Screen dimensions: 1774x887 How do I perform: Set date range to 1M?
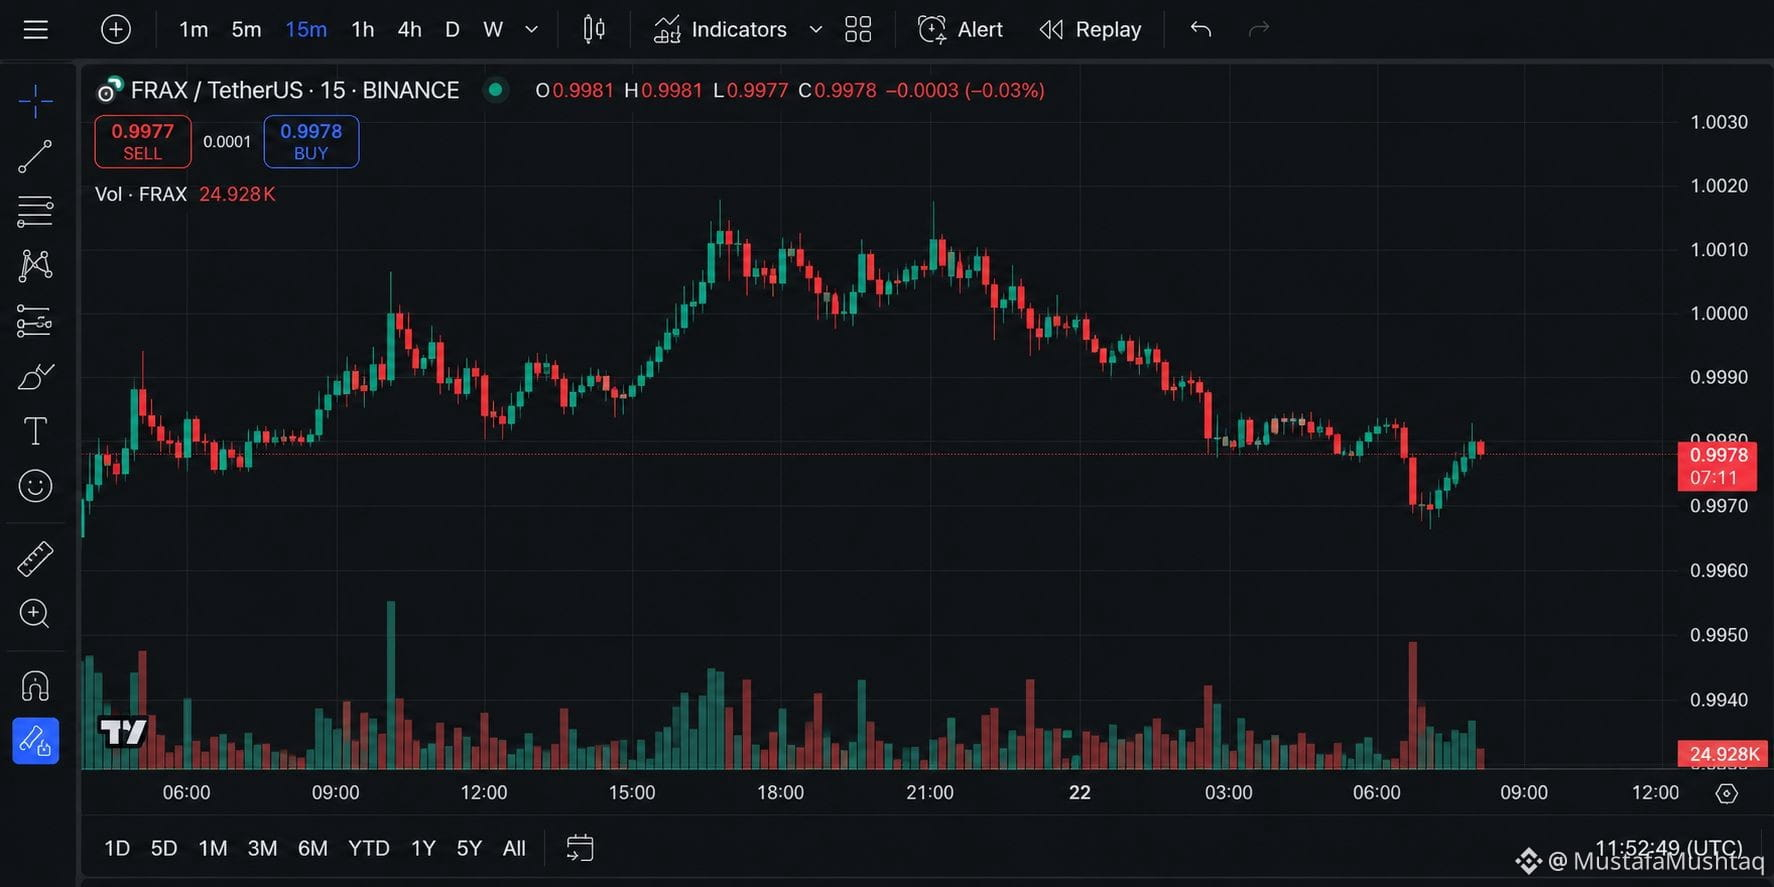coord(213,848)
